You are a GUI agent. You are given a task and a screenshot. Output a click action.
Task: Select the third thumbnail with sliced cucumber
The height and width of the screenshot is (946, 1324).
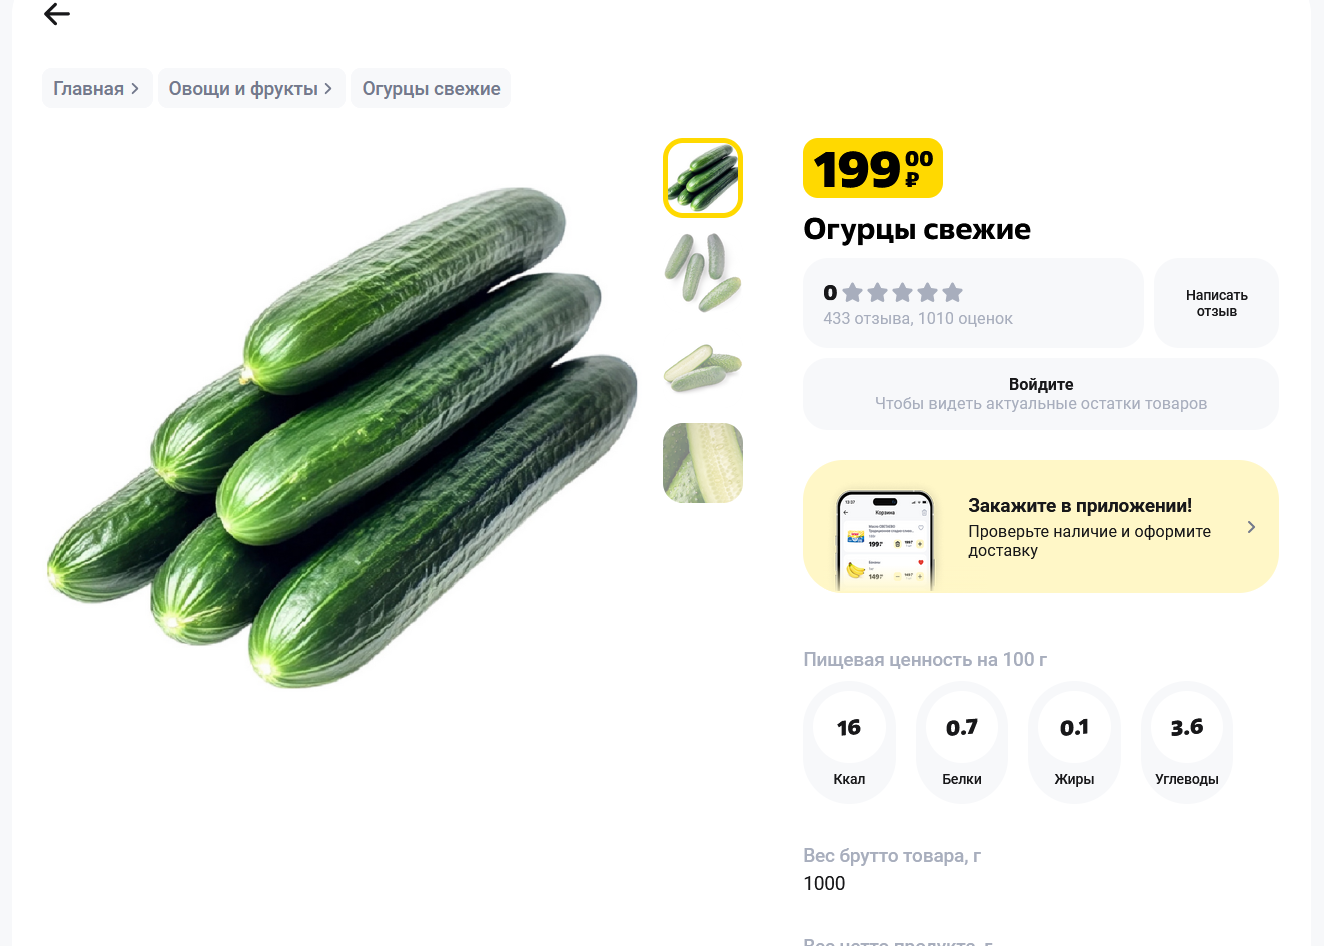tap(703, 367)
